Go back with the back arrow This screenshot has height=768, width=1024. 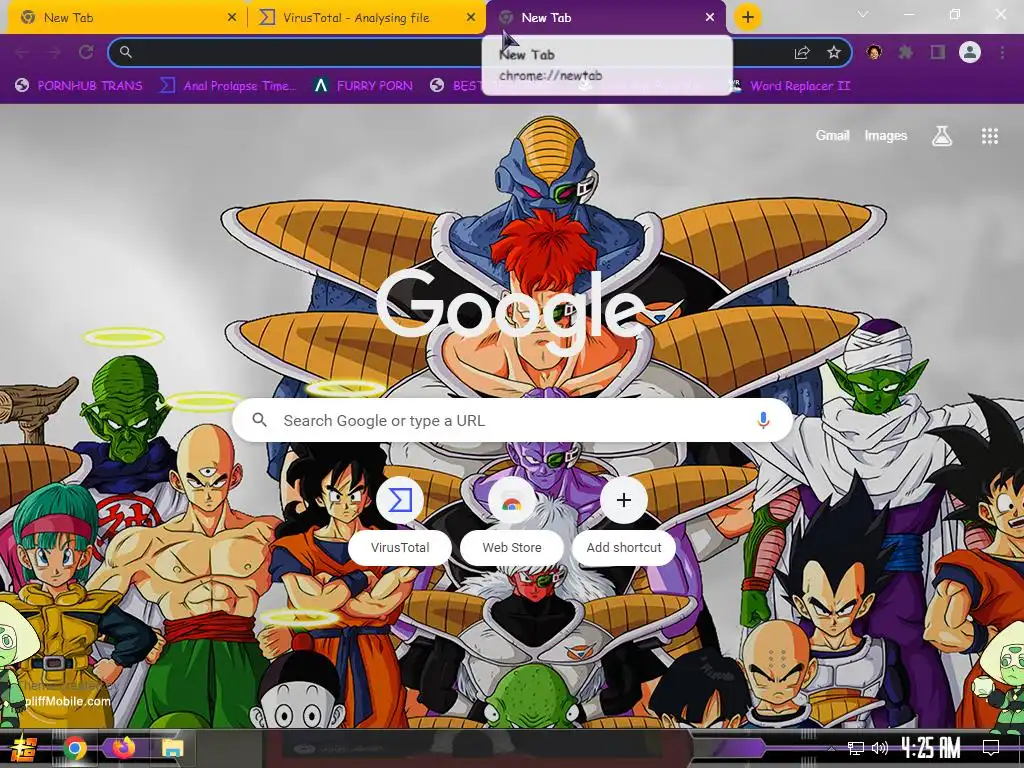(x=22, y=52)
